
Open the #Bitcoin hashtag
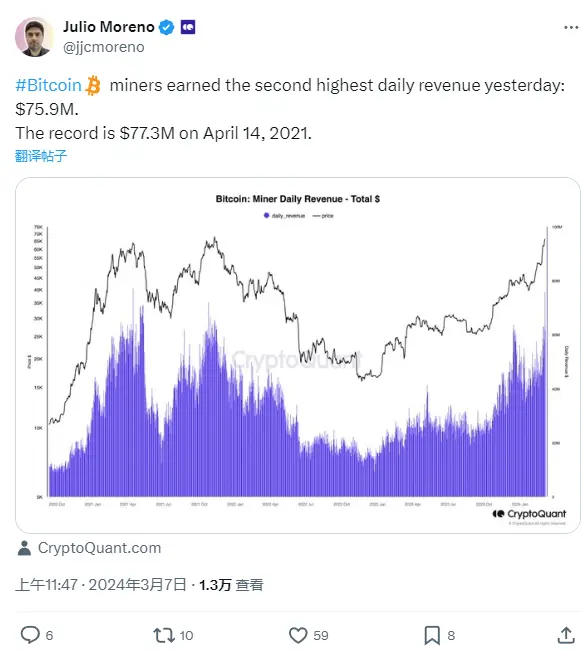click(x=48, y=85)
